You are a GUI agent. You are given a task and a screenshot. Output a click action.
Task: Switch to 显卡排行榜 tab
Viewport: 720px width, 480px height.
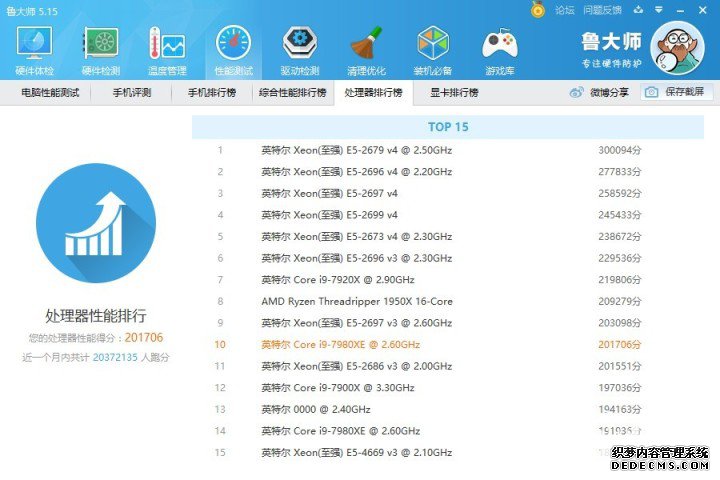[454, 92]
